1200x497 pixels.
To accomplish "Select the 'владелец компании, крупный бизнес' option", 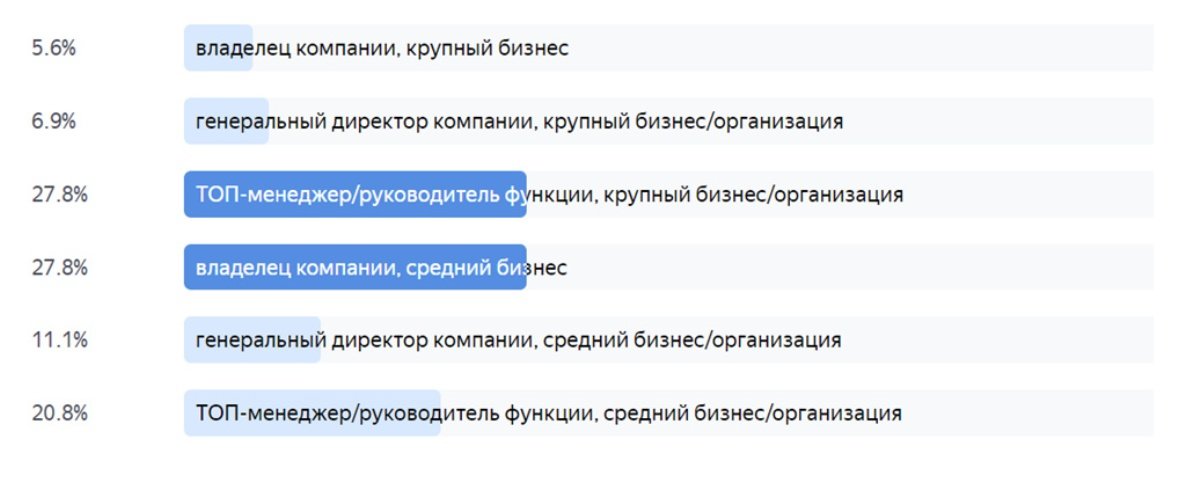I will click(x=382, y=48).
